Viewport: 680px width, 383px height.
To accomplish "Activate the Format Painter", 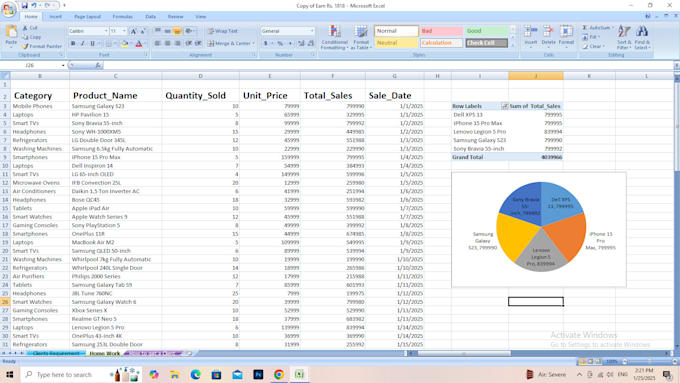I will point(42,46).
